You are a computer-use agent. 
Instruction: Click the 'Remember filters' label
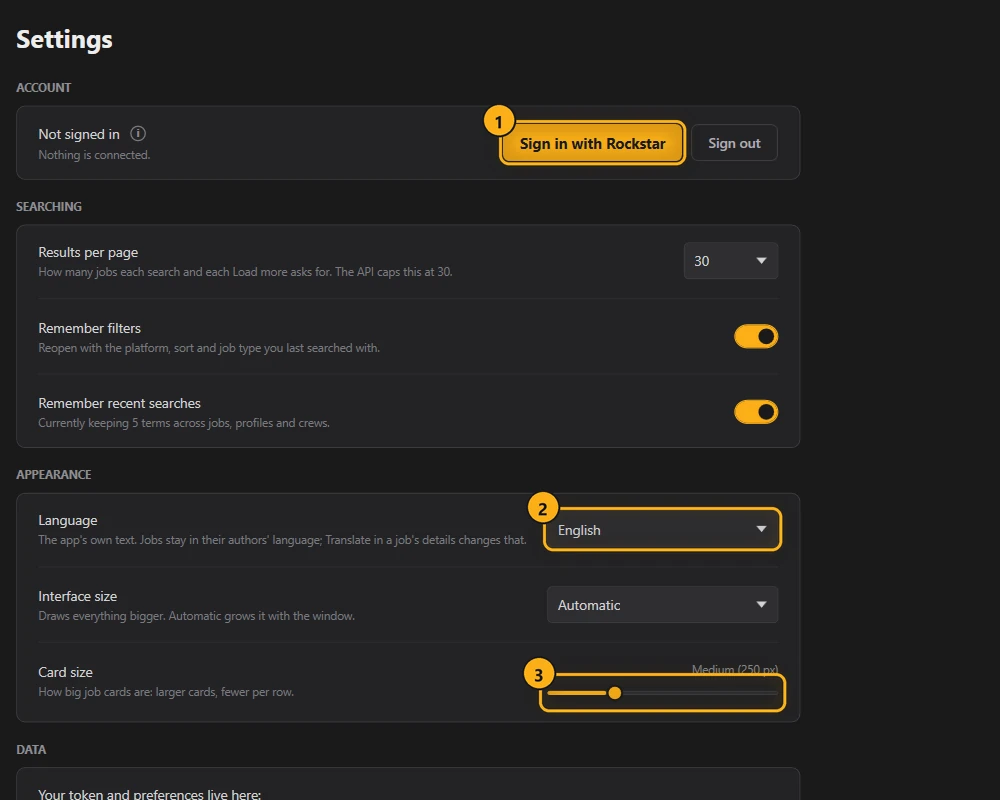89,329
